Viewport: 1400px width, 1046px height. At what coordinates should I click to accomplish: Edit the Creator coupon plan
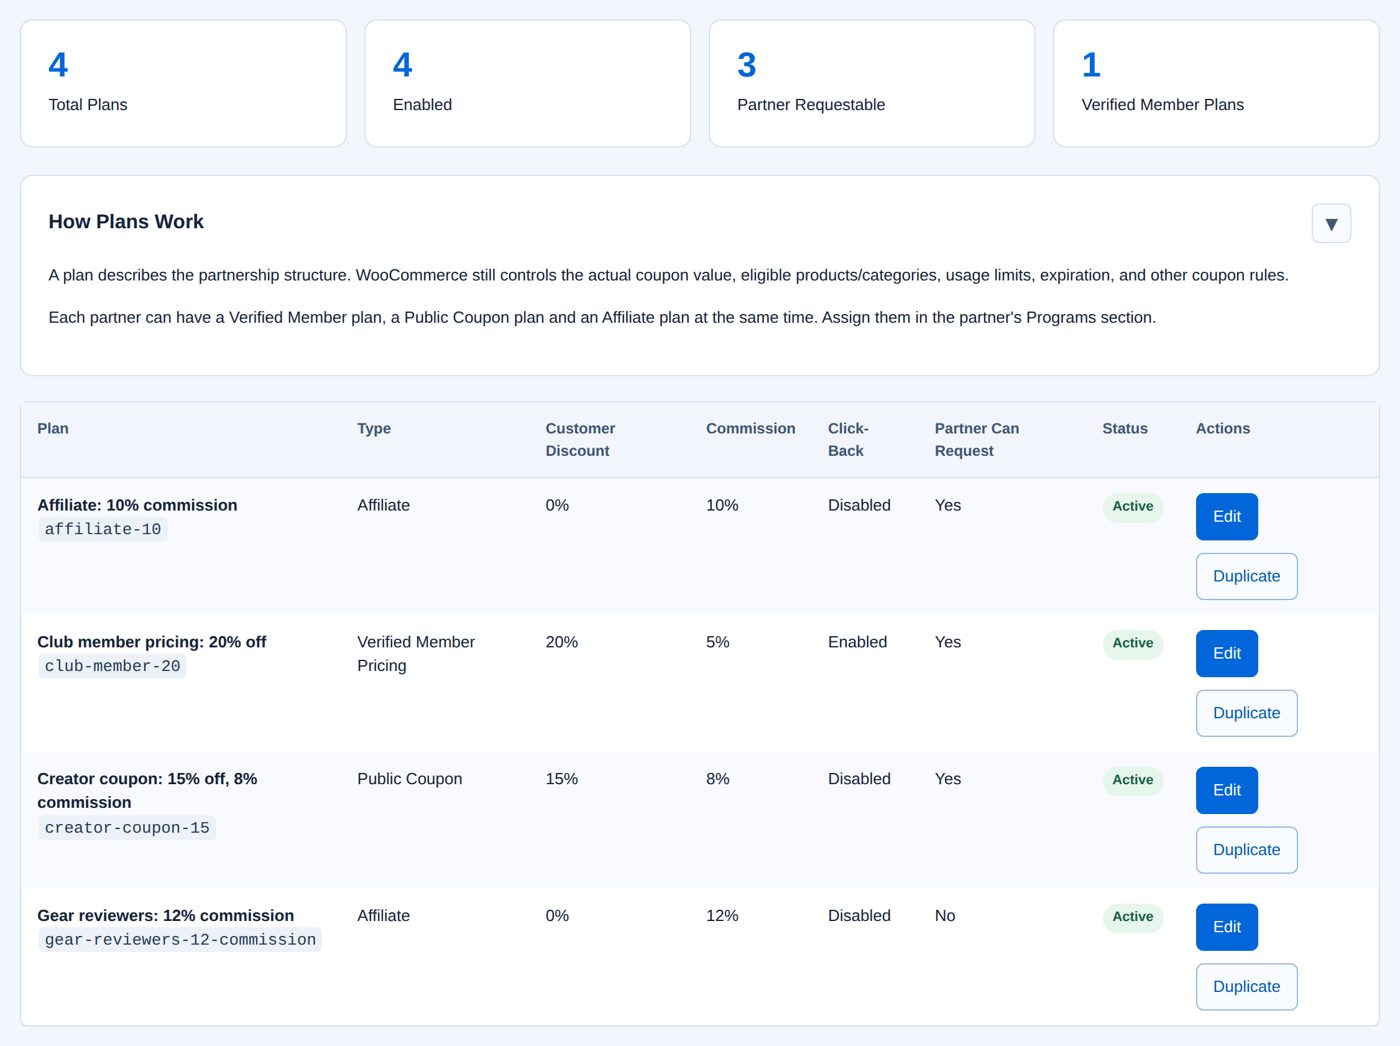click(x=1226, y=790)
